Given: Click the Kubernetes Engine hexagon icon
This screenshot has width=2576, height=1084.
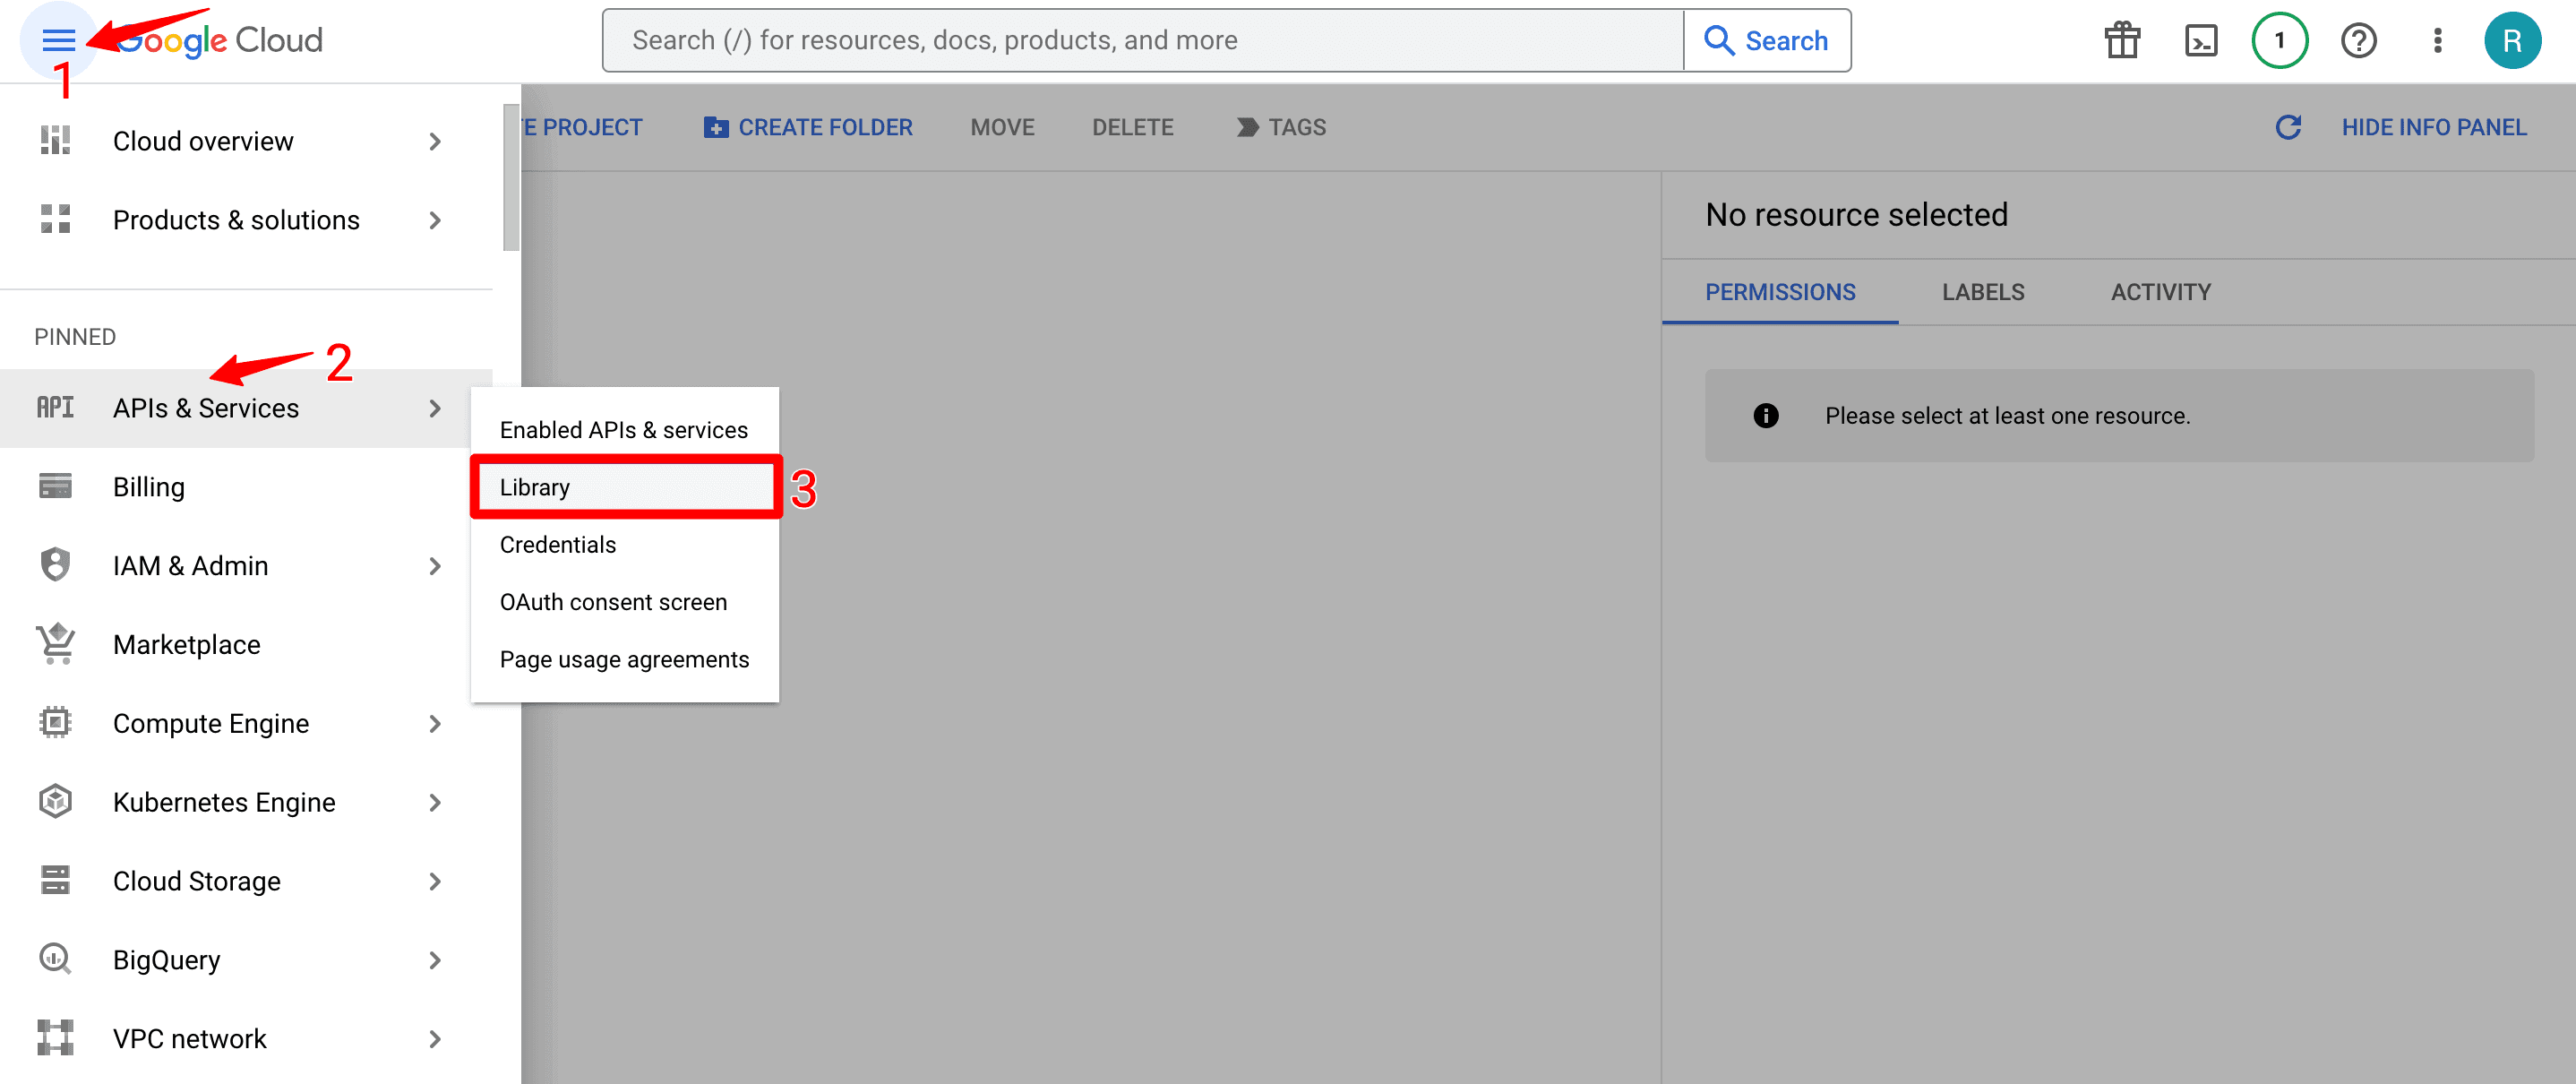Looking at the screenshot, I should tap(55, 801).
